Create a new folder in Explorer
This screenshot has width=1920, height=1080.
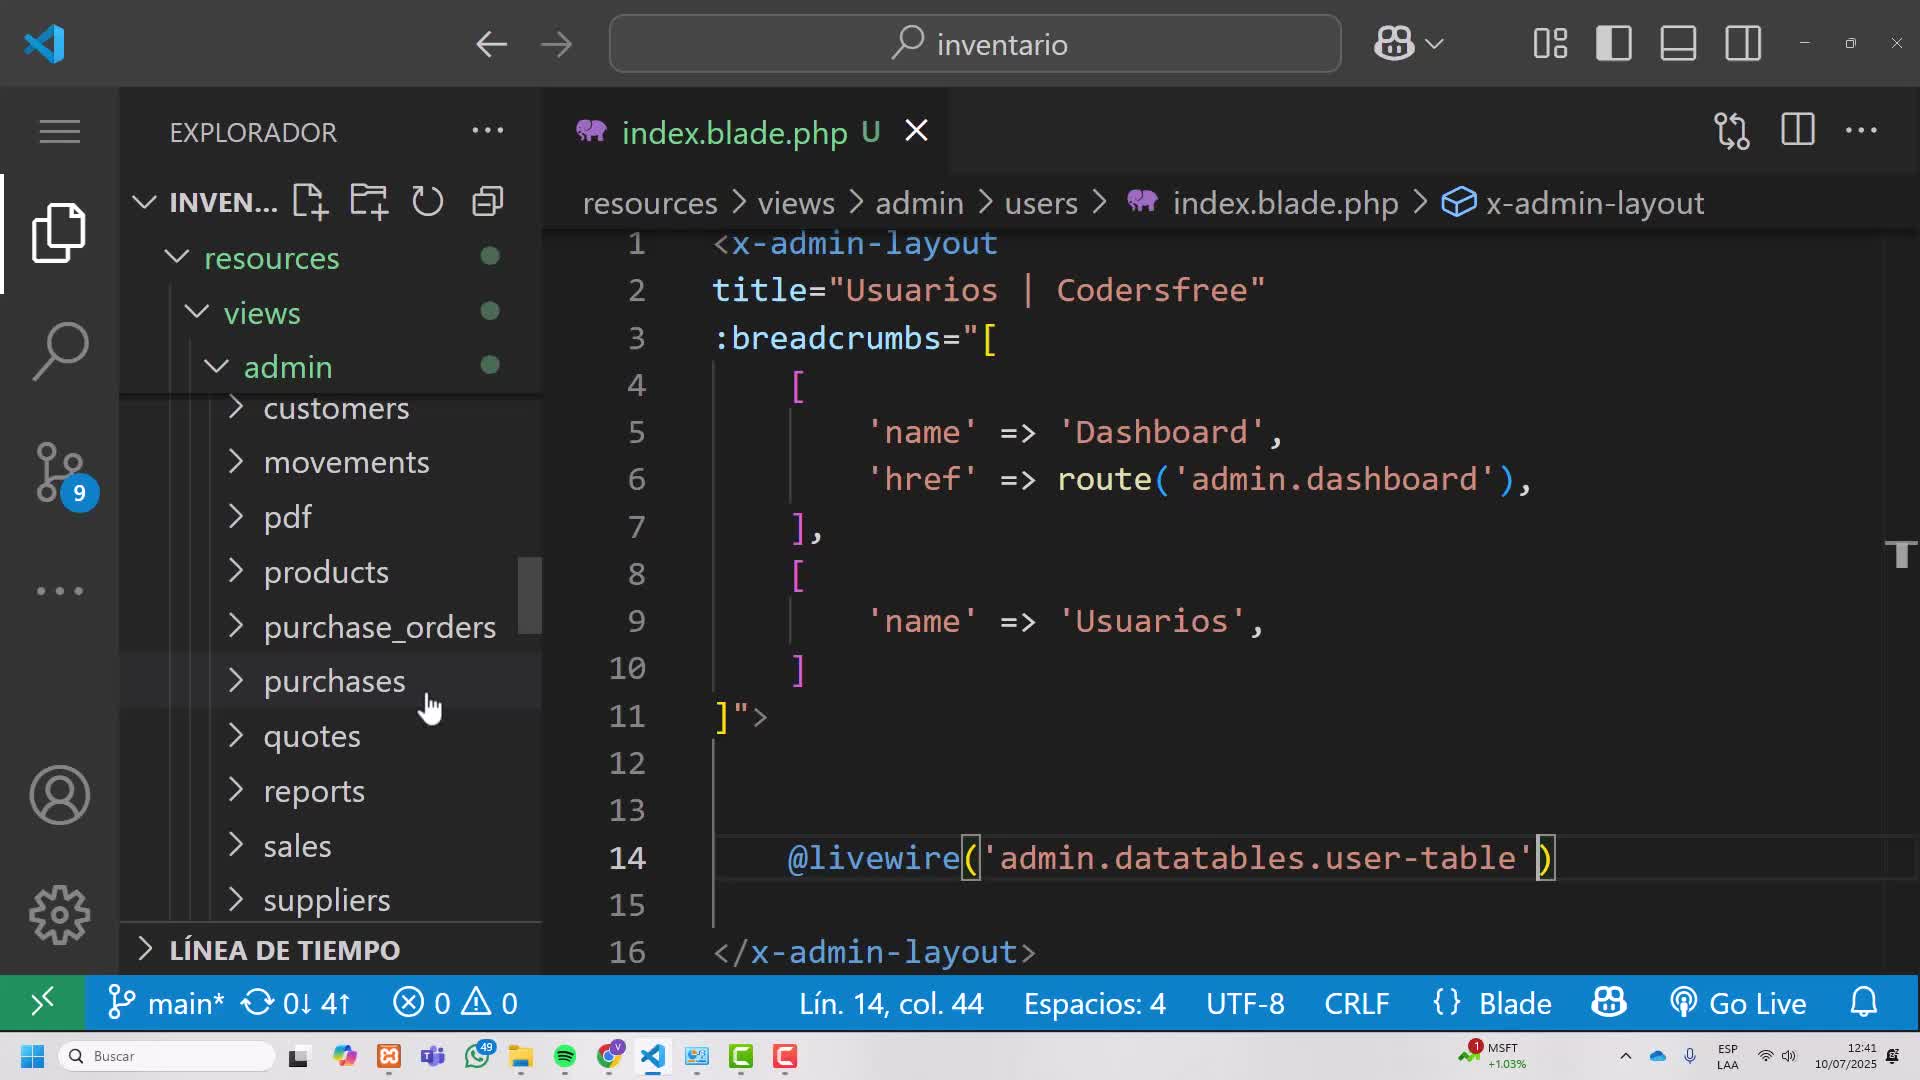[x=369, y=202]
